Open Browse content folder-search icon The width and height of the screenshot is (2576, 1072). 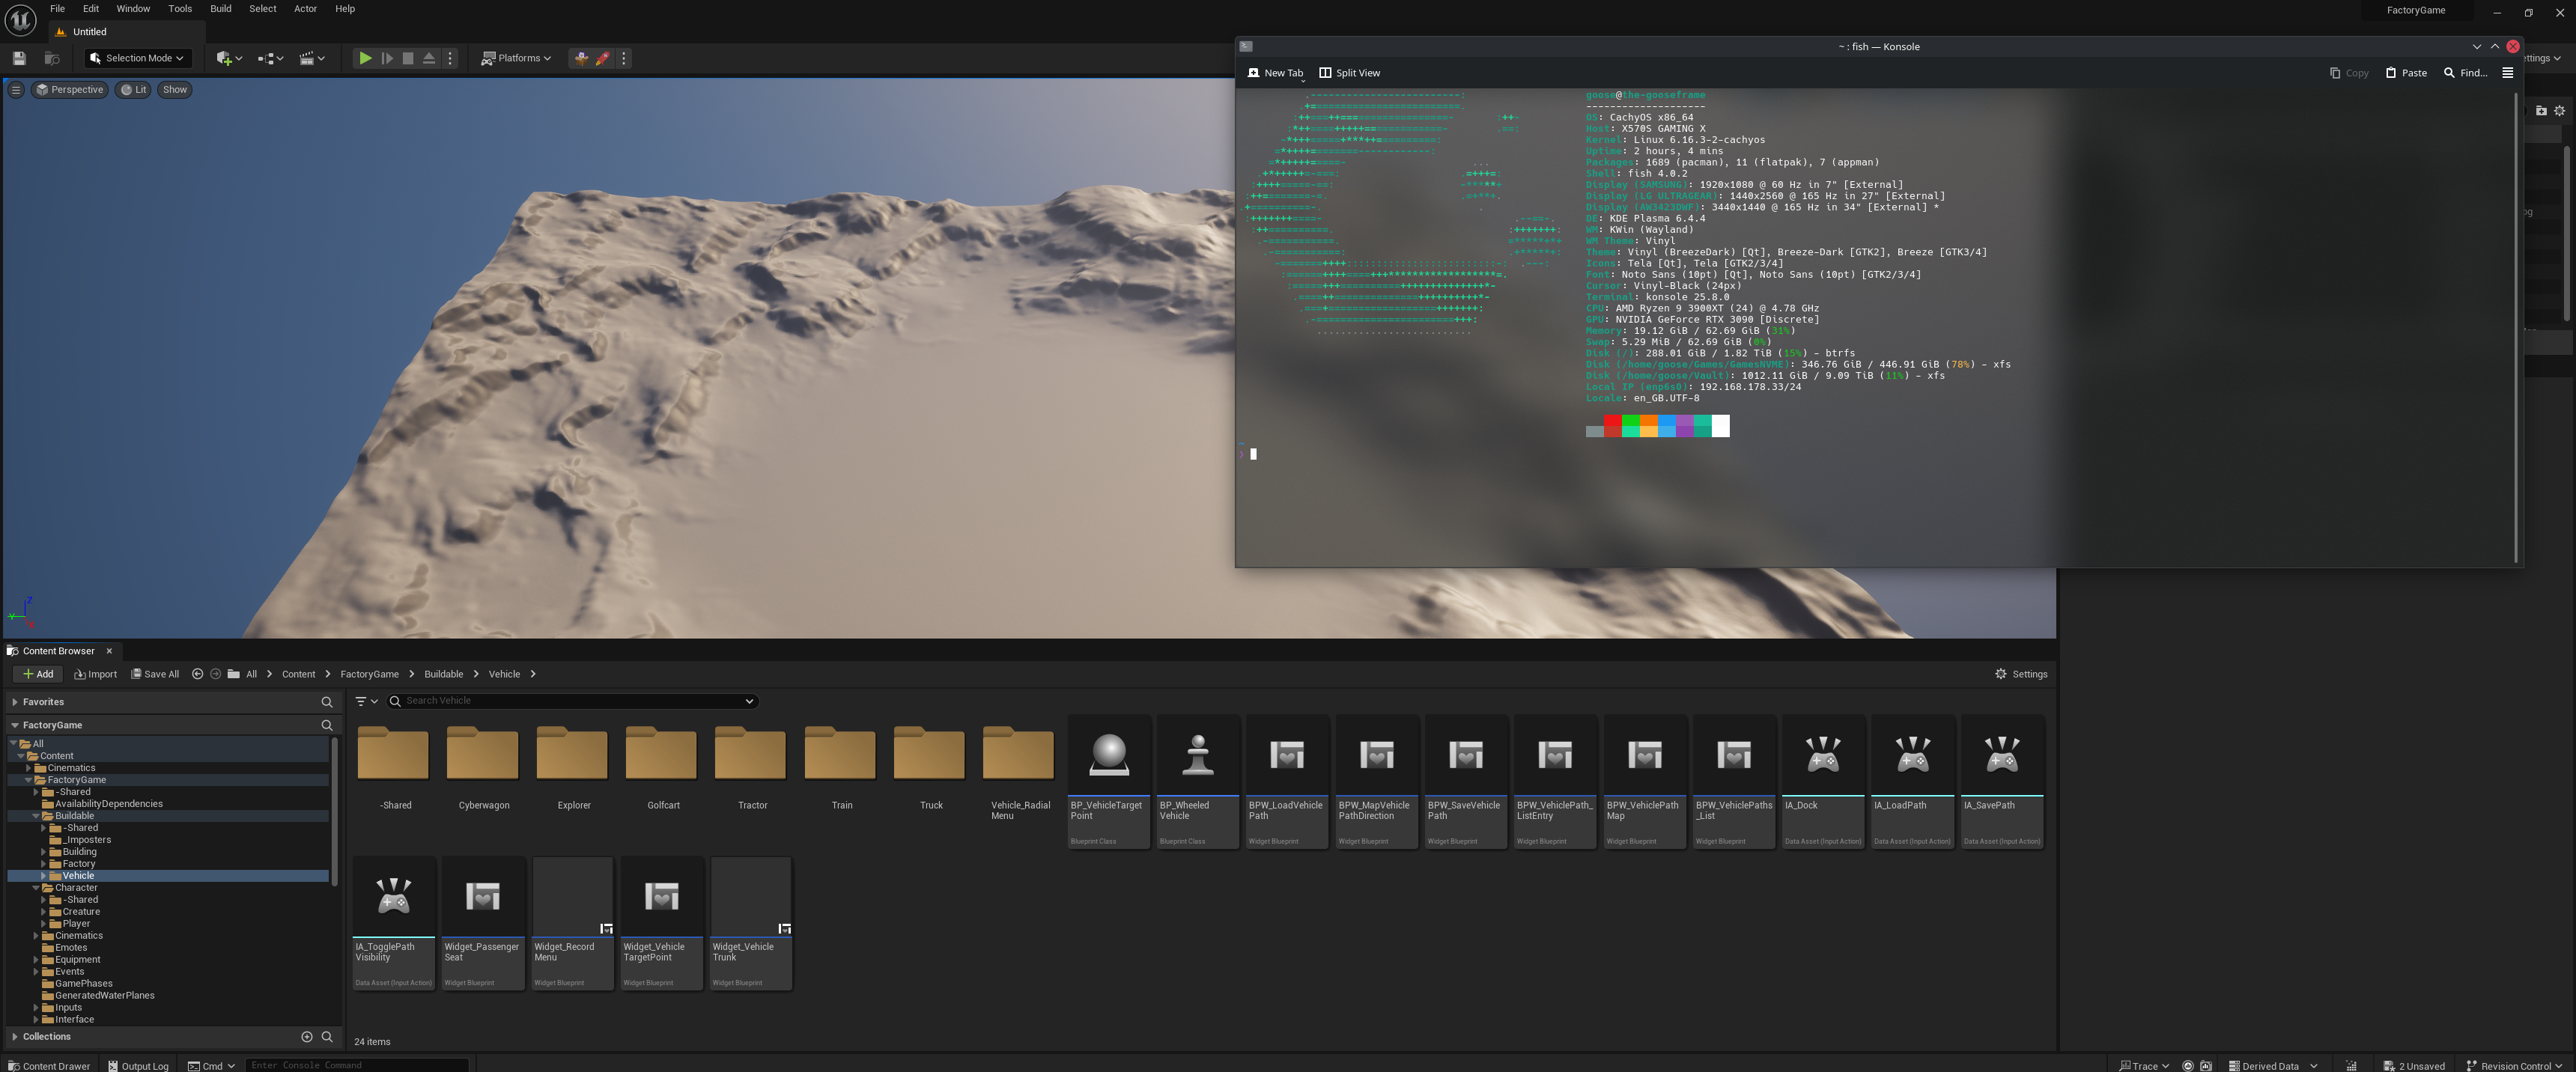point(52,58)
